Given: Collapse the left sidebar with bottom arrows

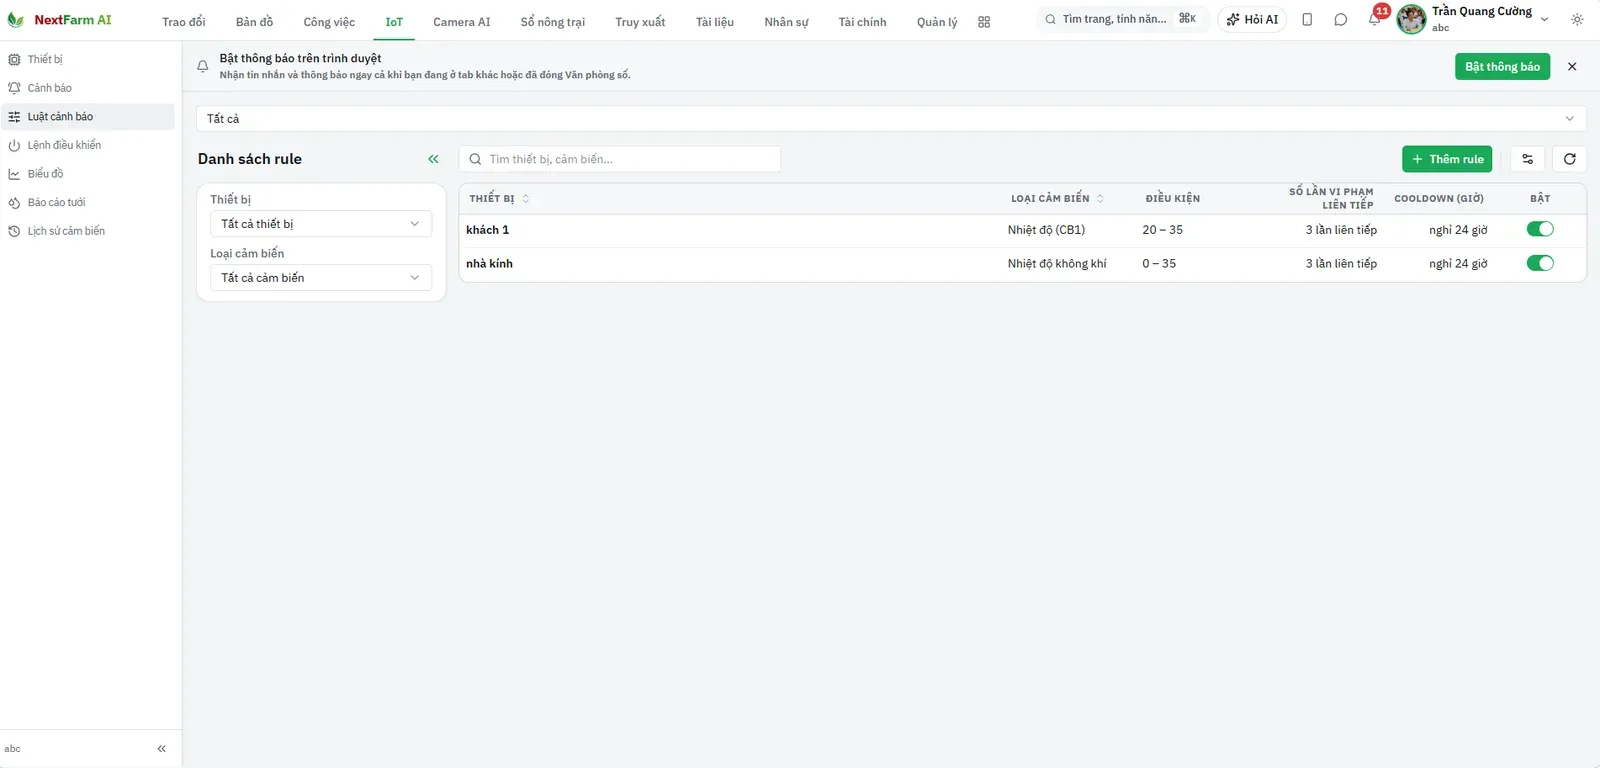Looking at the screenshot, I should [161, 749].
